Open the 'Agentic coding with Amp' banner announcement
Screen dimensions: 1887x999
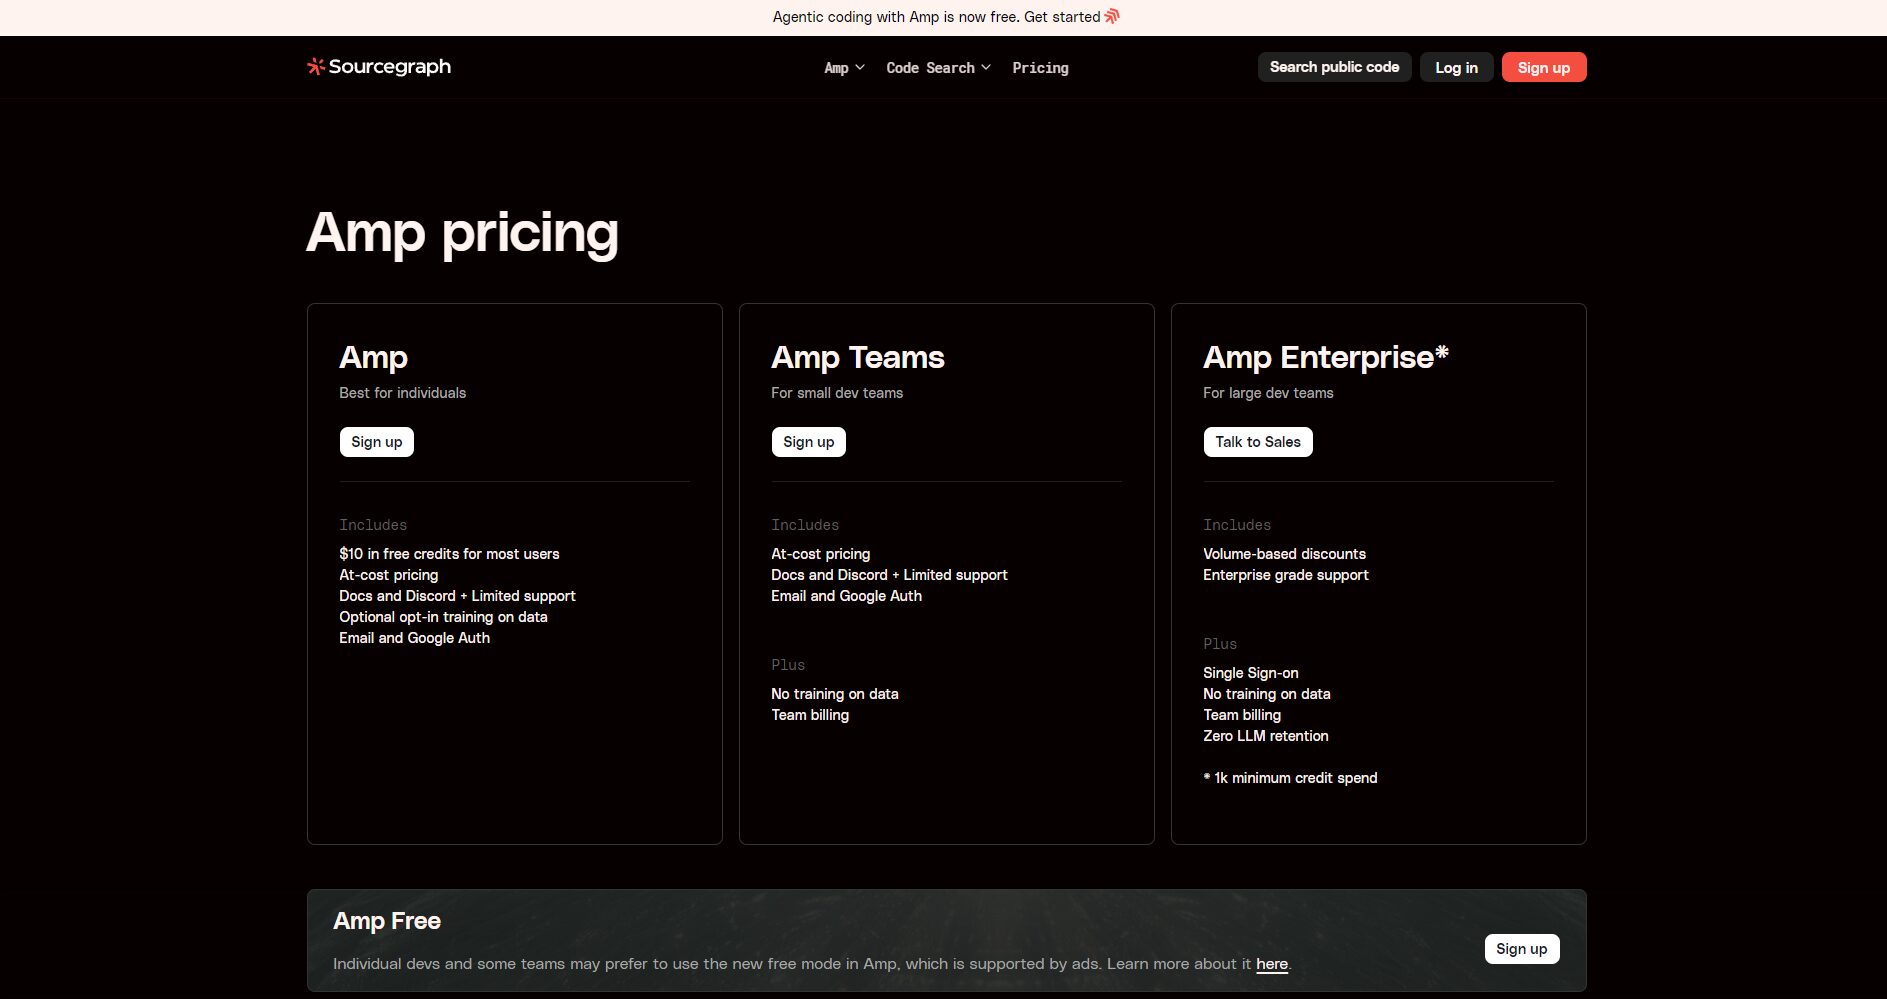coord(936,17)
